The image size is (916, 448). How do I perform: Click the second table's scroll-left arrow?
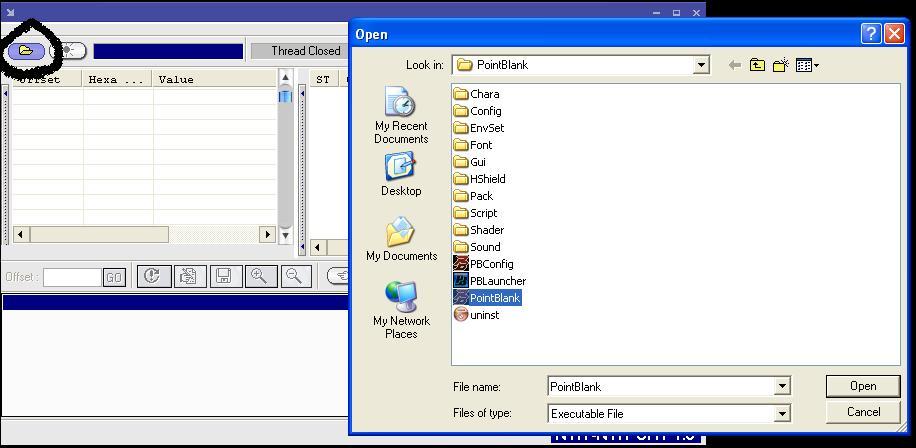click(x=317, y=248)
